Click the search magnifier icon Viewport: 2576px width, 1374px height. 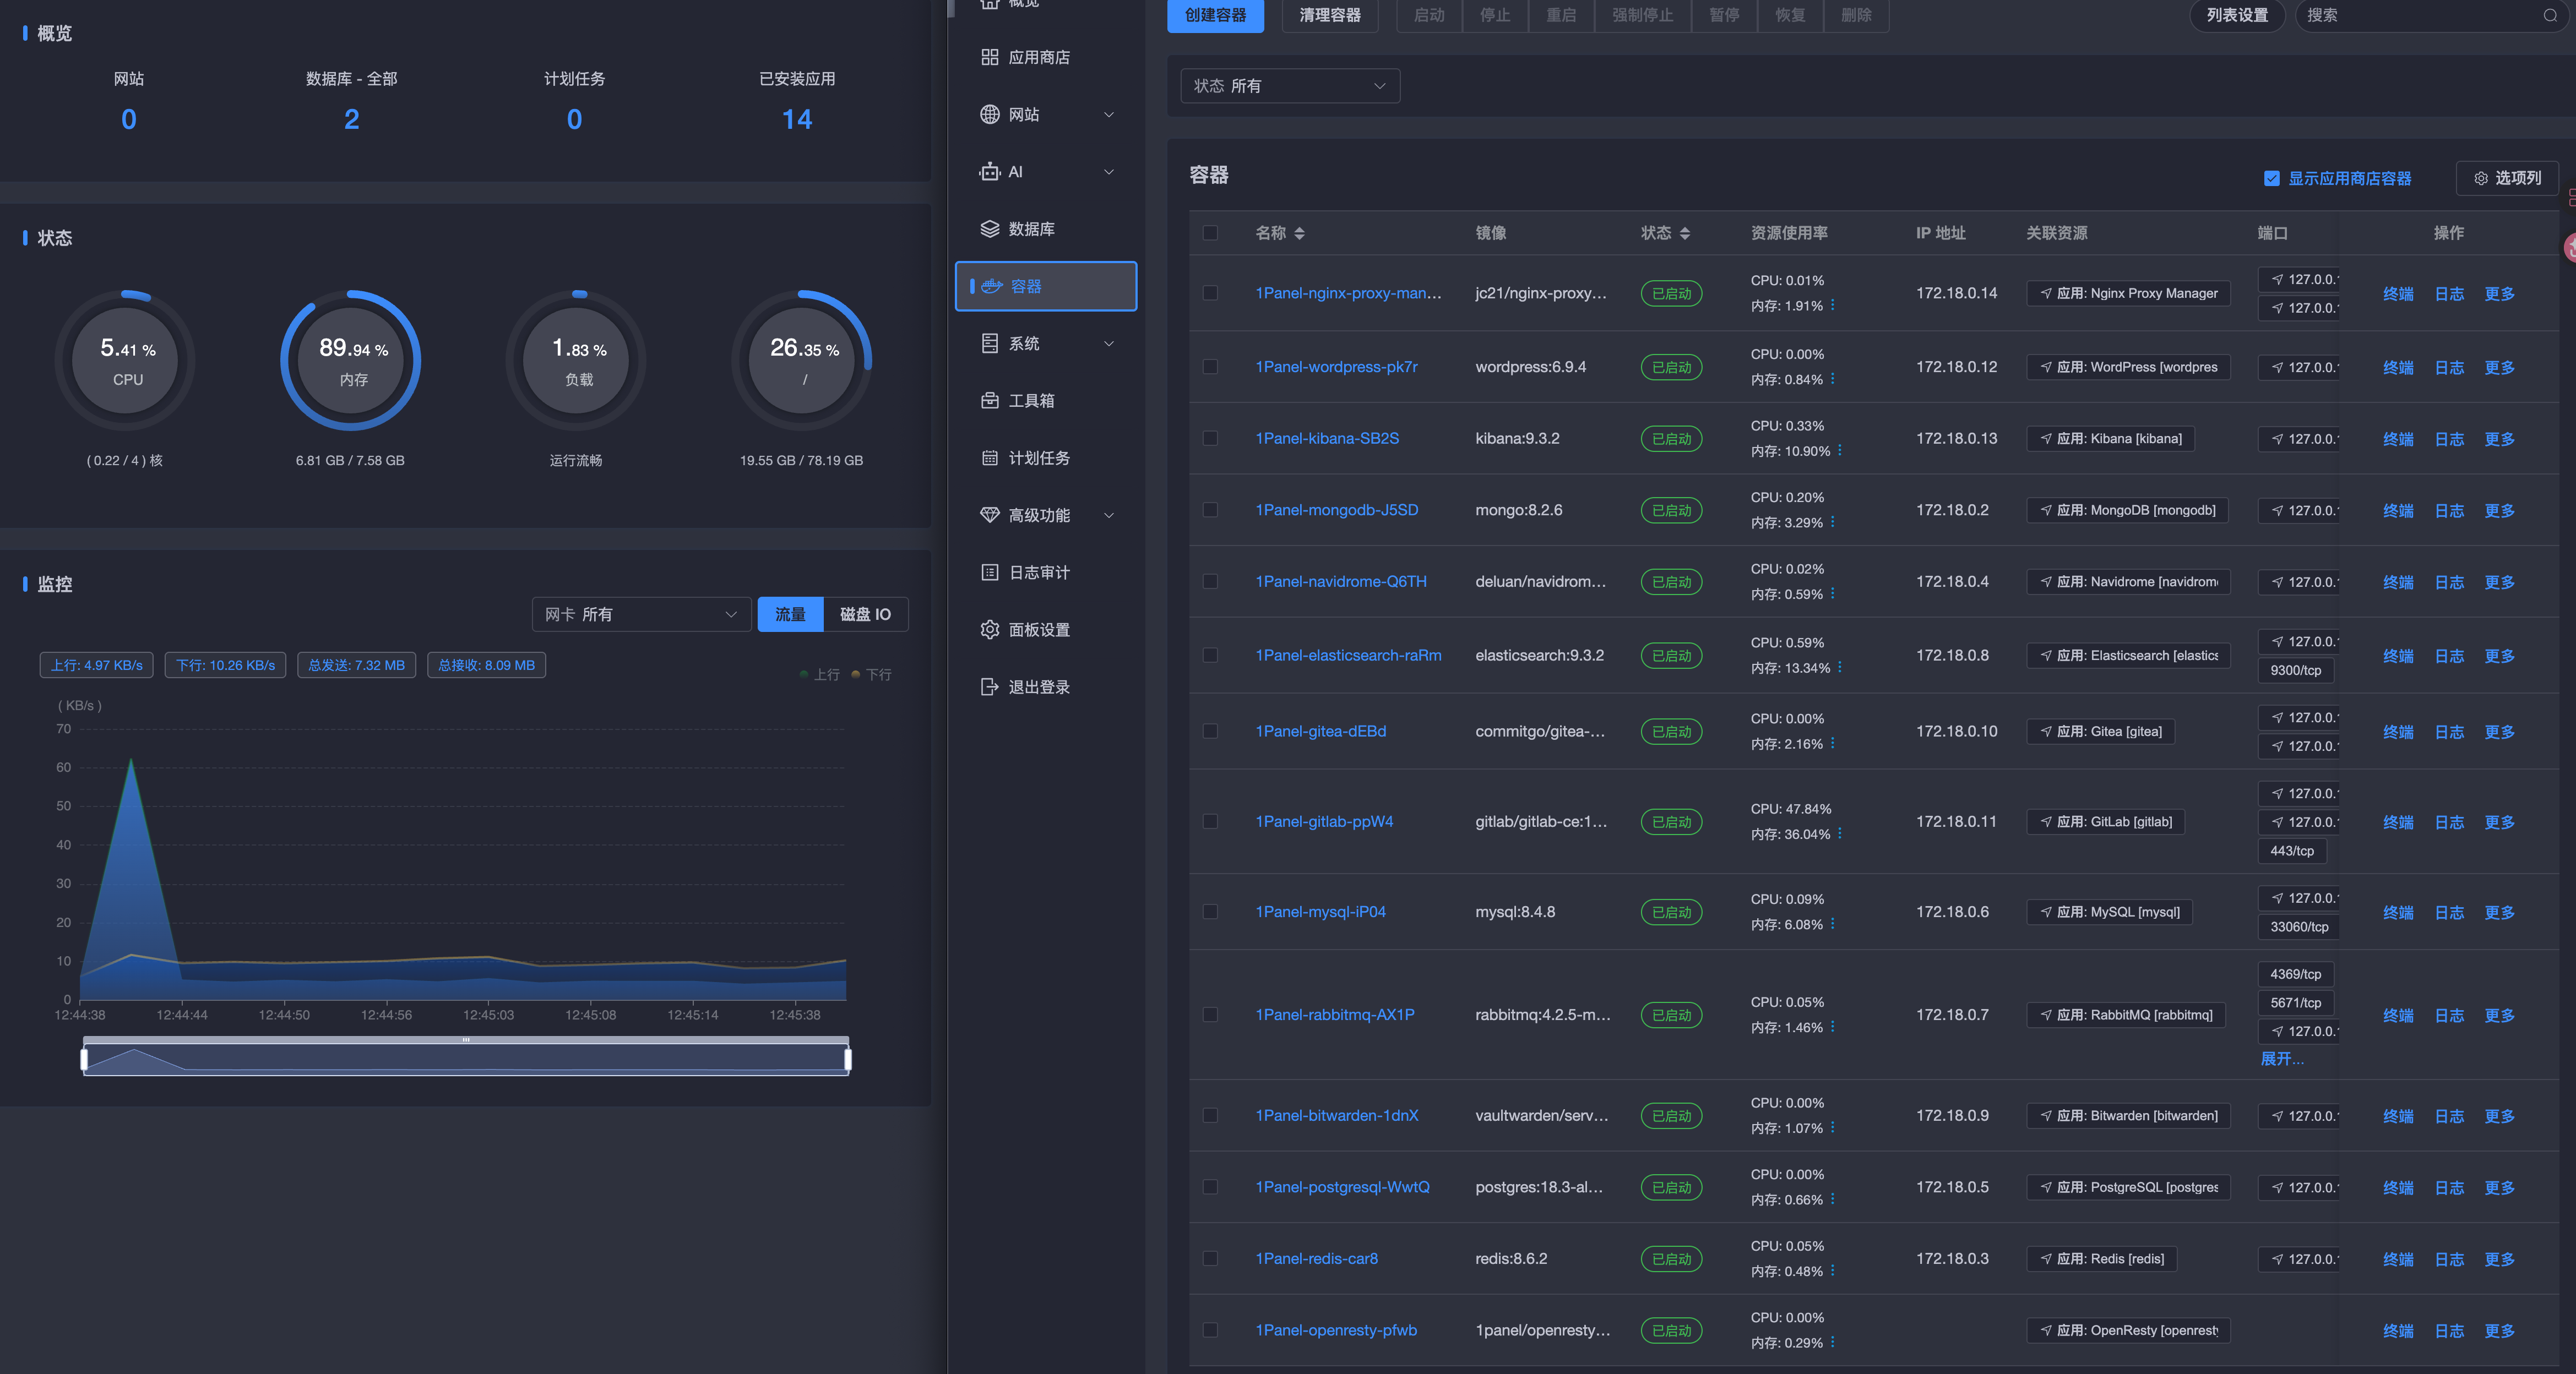tap(2549, 15)
